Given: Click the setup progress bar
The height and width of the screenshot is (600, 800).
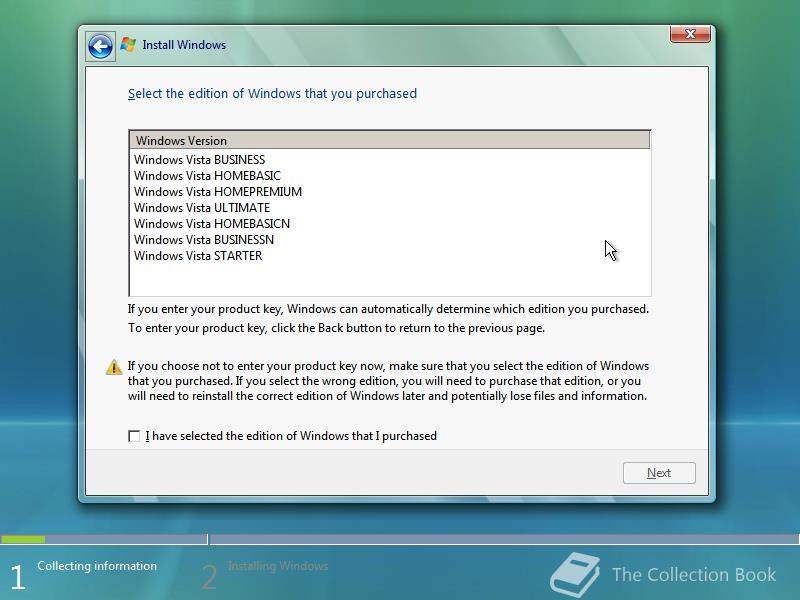Looking at the screenshot, I should (400, 539).
